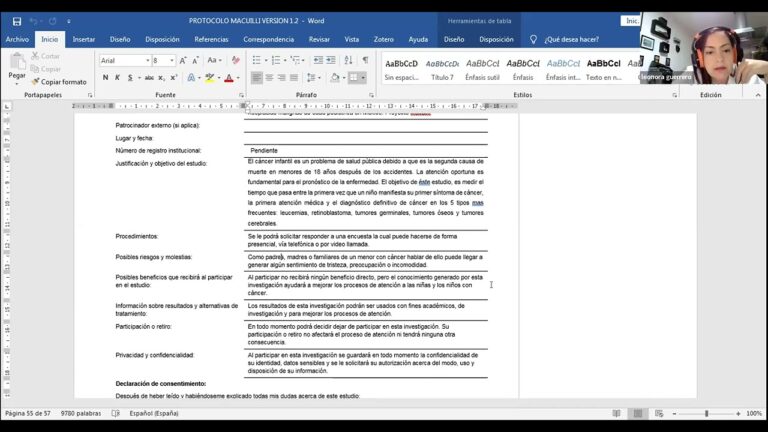Increase font size with larger A

tap(183, 60)
